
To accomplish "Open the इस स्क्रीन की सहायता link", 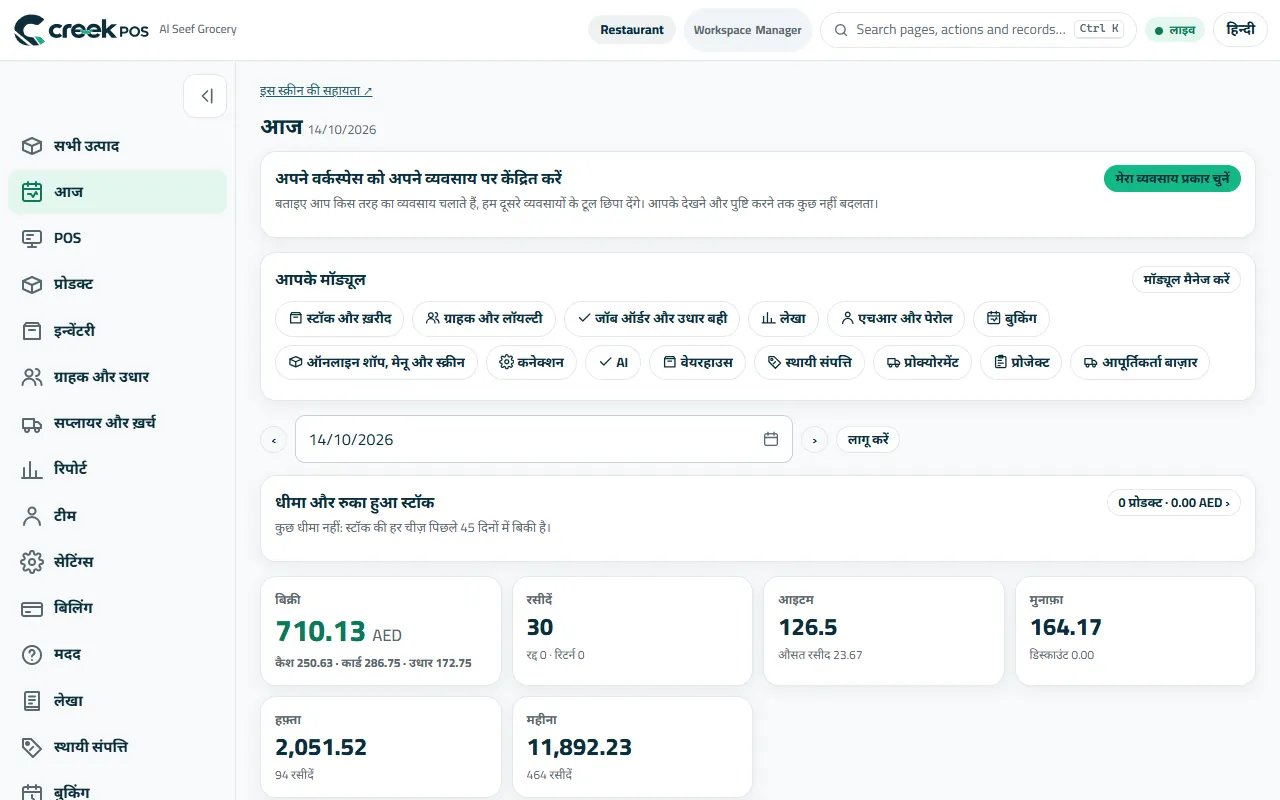I will (316, 90).
